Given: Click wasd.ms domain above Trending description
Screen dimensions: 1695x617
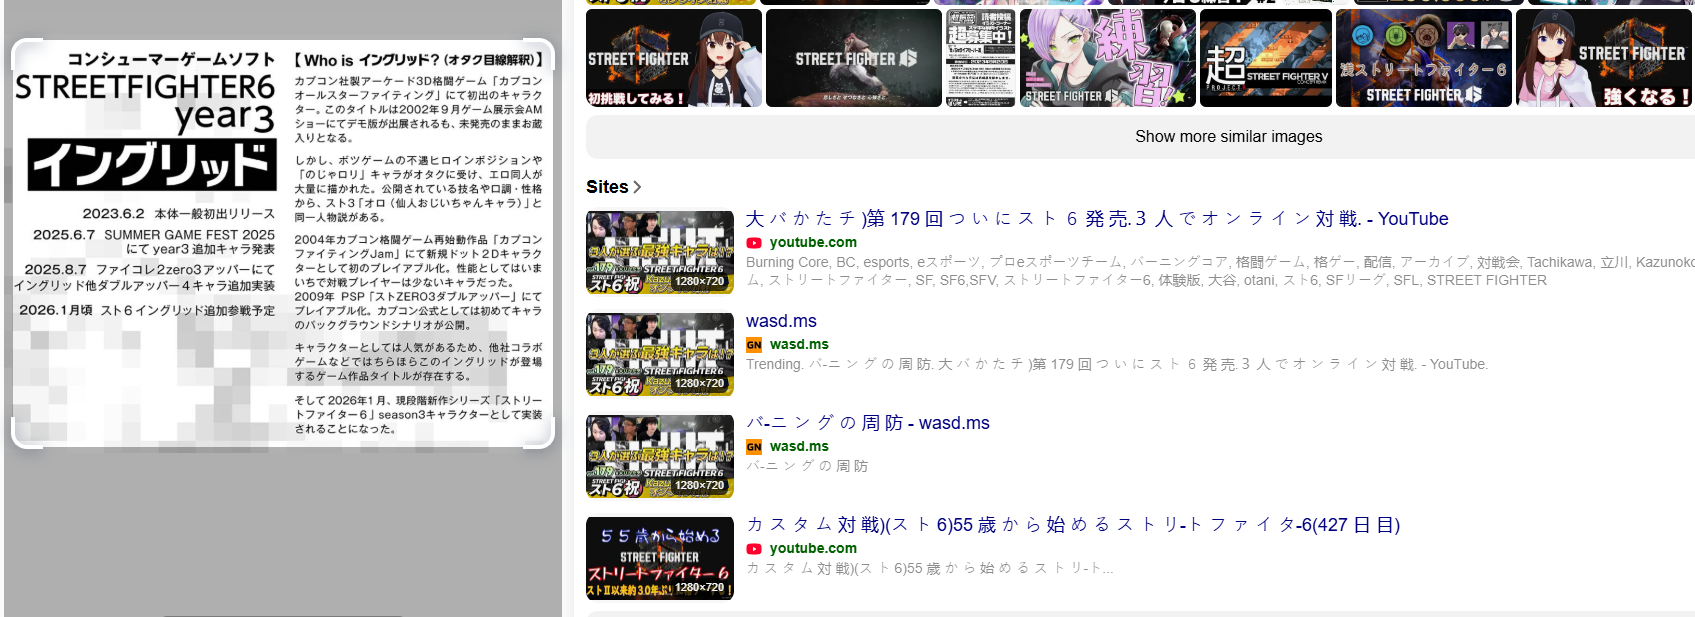Looking at the screenshot, I should [x=799, y=345].
